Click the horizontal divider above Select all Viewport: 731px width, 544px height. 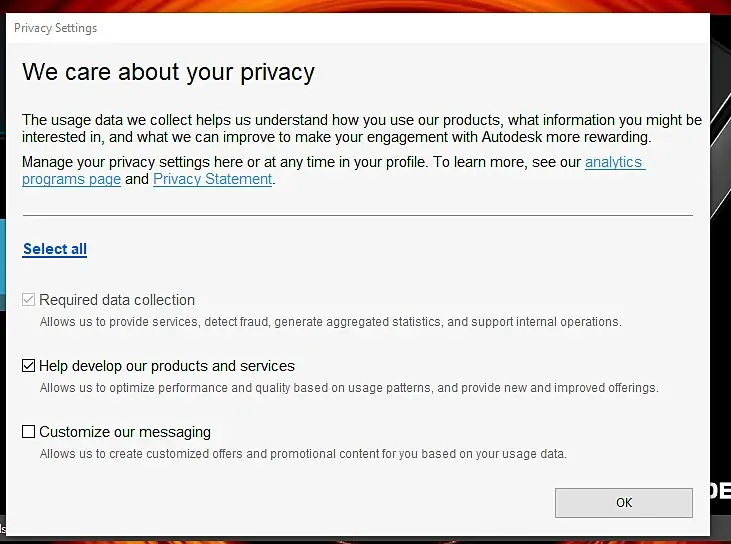click(x=357, y=215)
